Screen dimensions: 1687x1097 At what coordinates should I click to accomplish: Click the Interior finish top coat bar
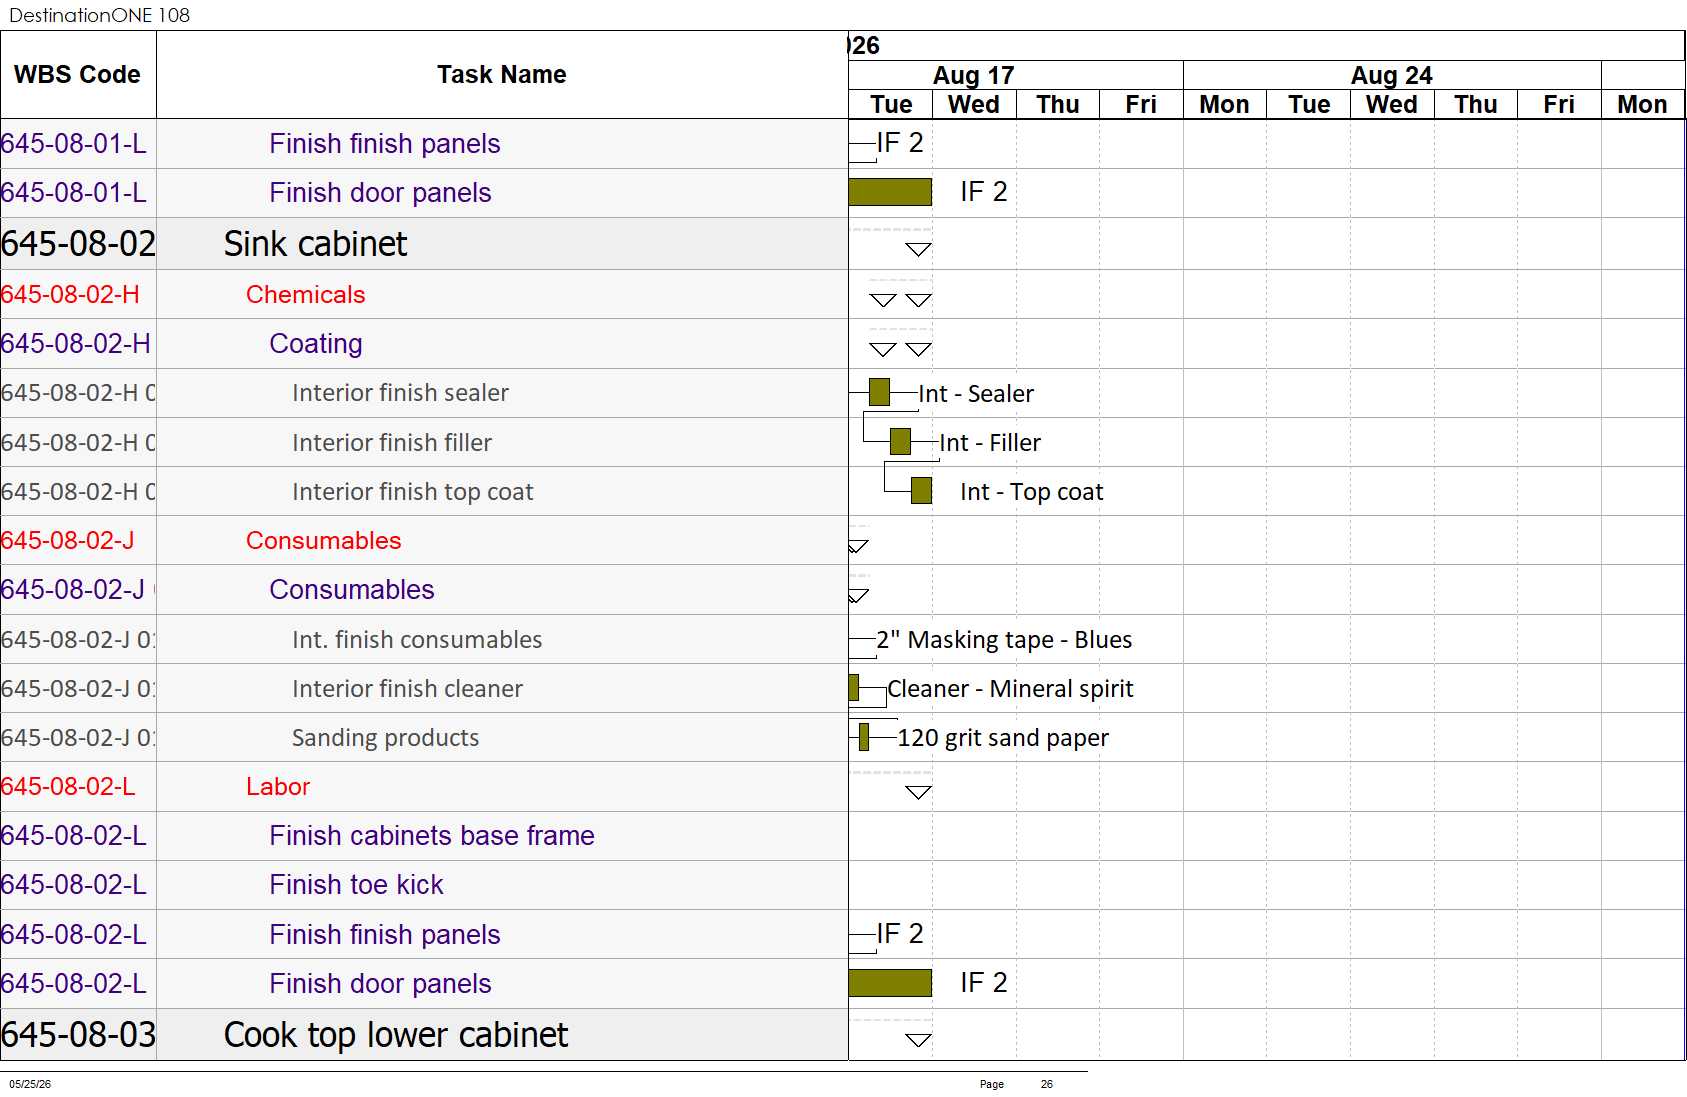pyautogui.click(x=921, y=490)
